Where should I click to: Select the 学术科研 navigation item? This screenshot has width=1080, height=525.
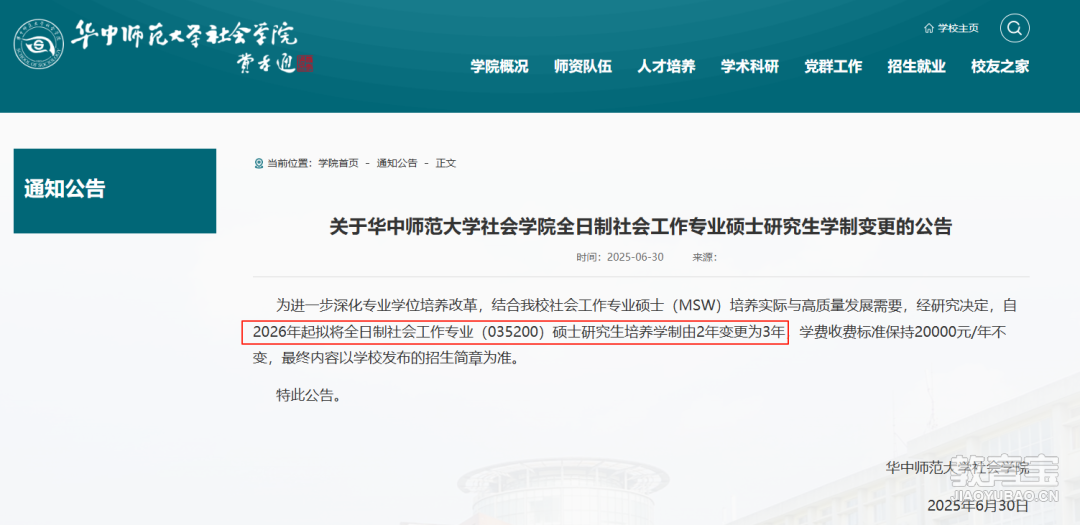point(749,67)
